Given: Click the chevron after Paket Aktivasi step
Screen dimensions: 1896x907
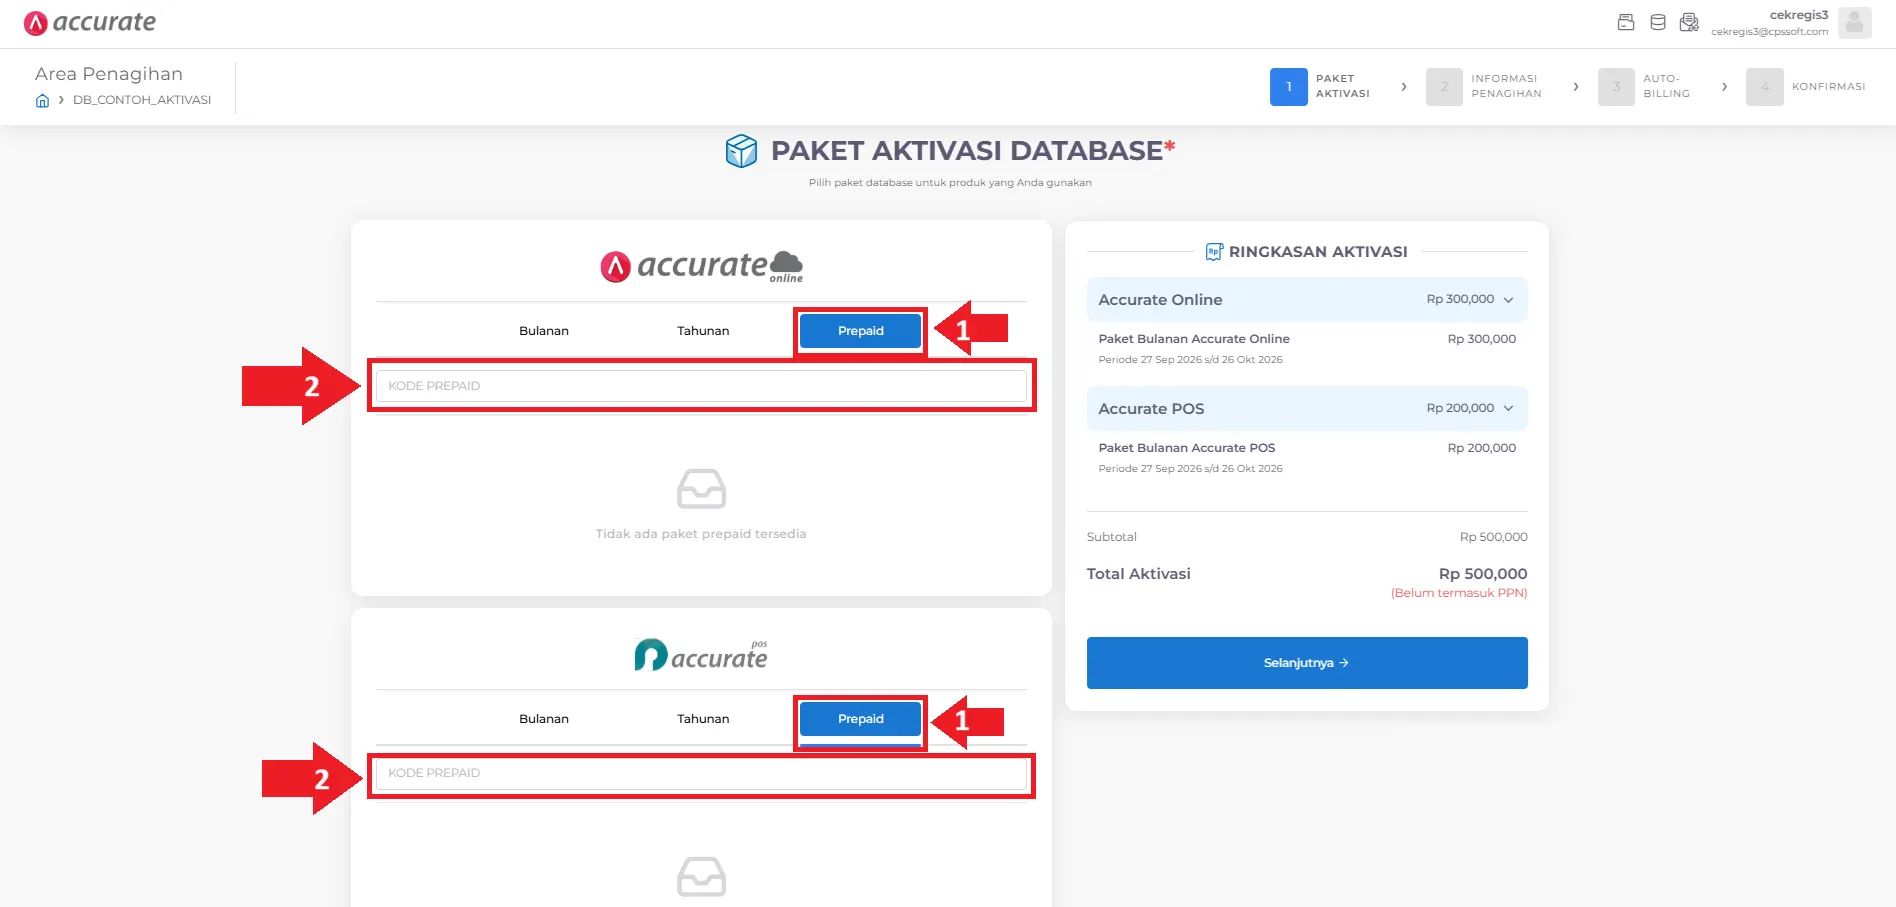Looking at the screenshot, I should click(1404, 87).
